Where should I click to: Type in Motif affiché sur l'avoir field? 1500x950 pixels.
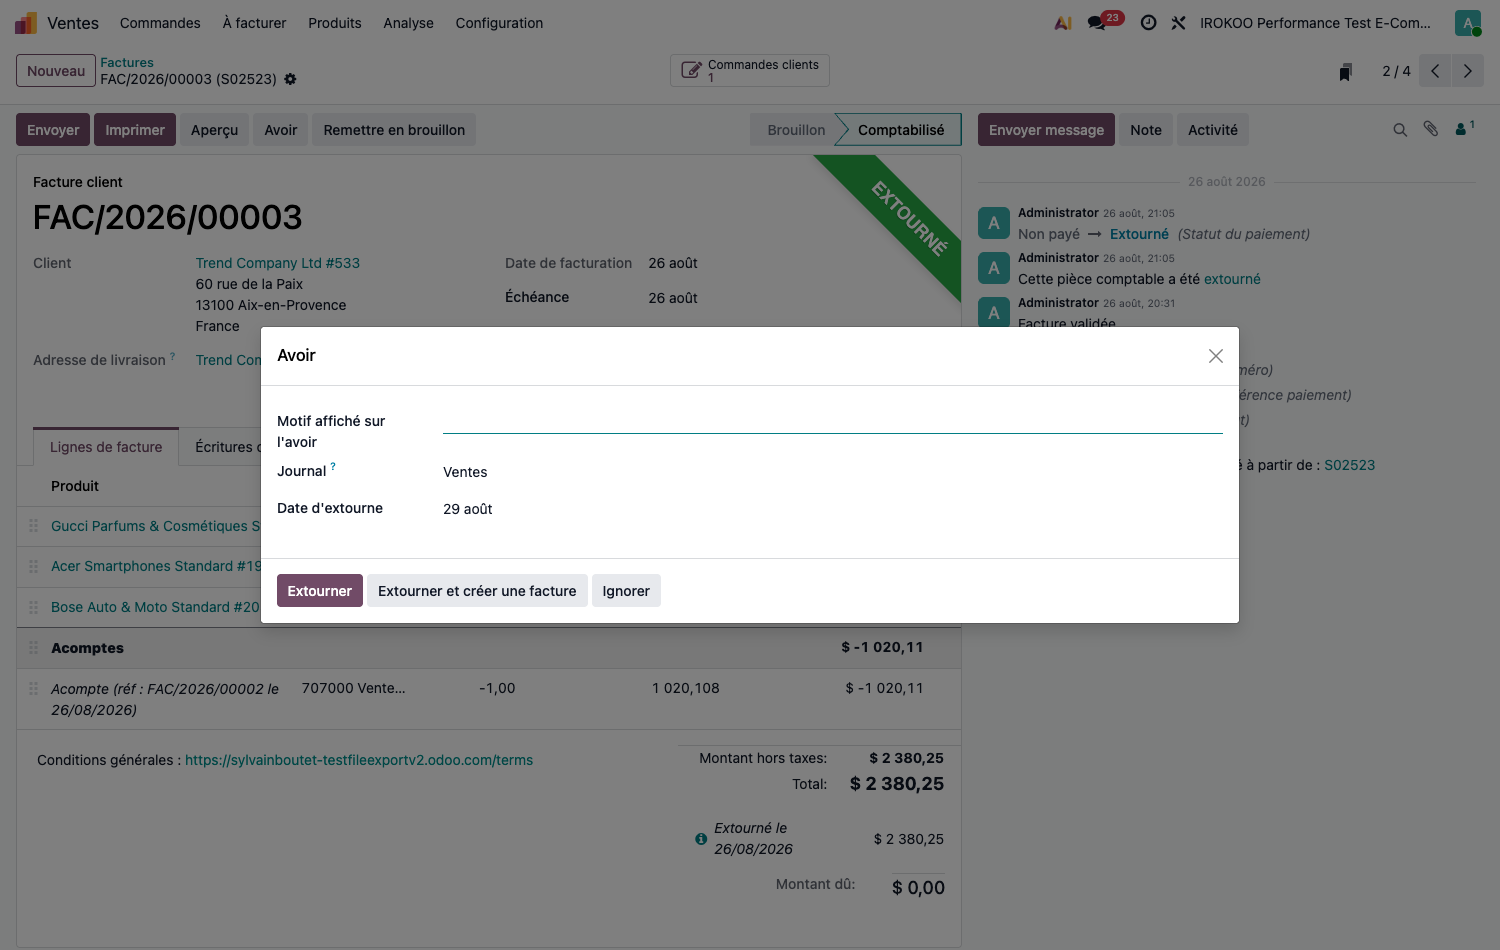832,421
